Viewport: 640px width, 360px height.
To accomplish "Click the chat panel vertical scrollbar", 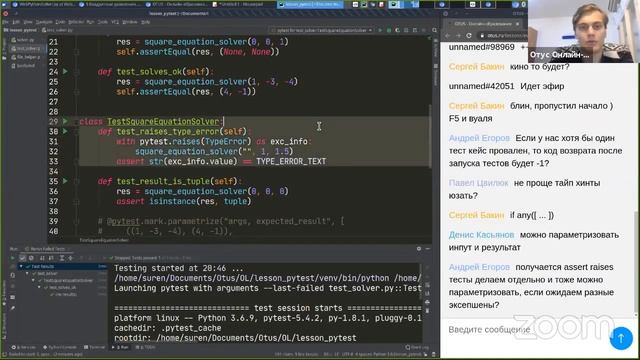I will 637,261.
